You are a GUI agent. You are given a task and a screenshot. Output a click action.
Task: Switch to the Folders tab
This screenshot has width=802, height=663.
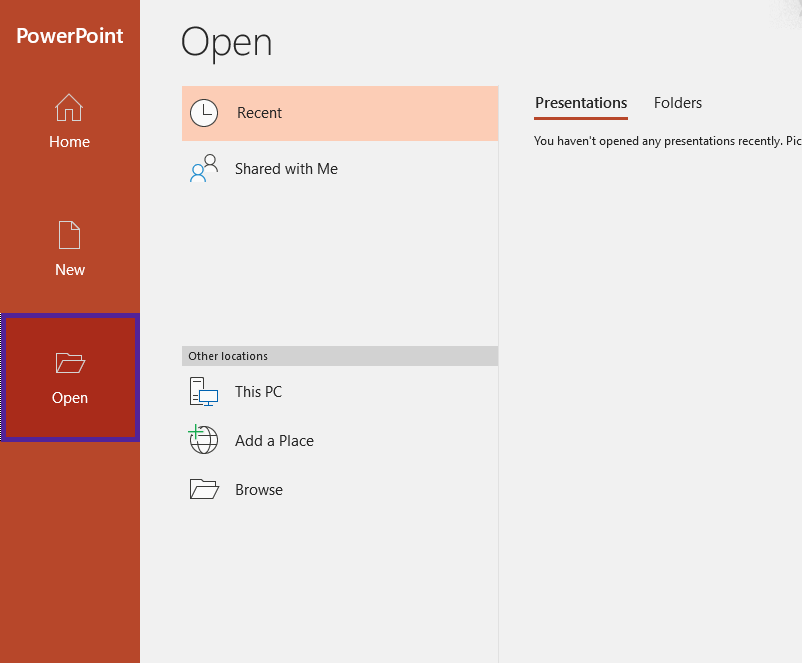tap(678, 103)
